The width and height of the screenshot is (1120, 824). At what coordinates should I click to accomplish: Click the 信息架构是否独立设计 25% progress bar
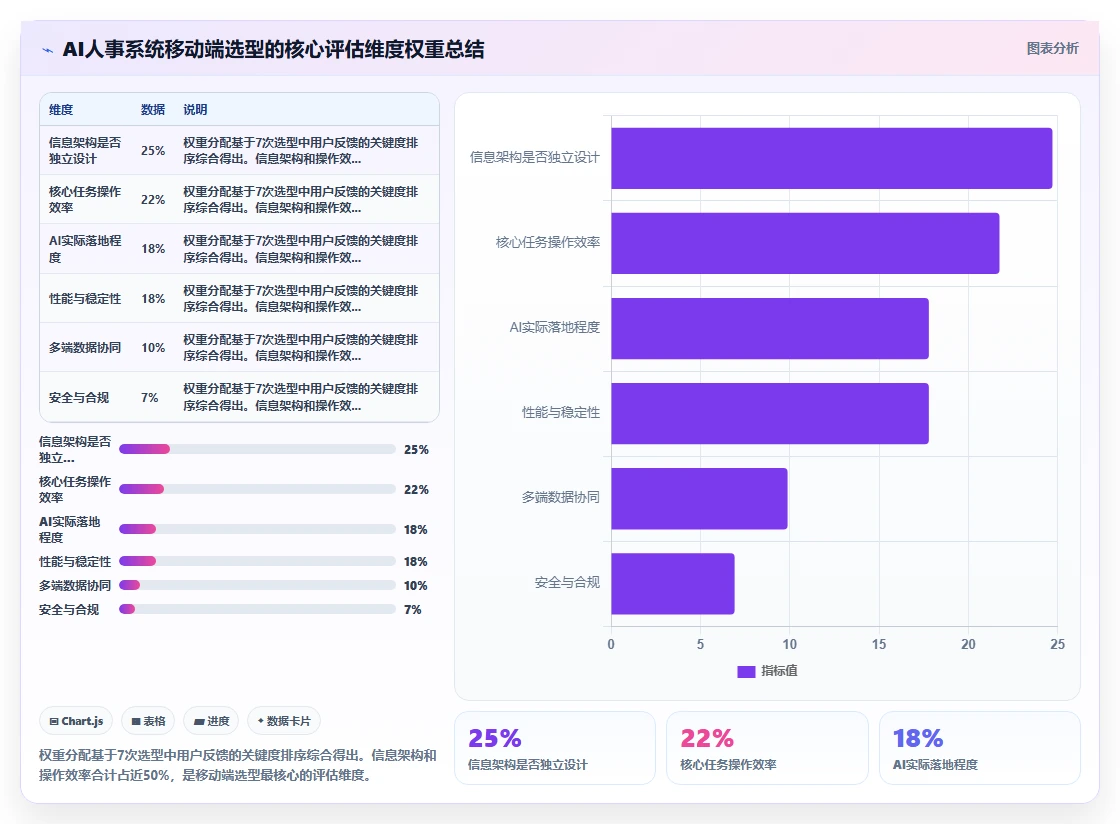pyautogui.click(x=257, y=449)
